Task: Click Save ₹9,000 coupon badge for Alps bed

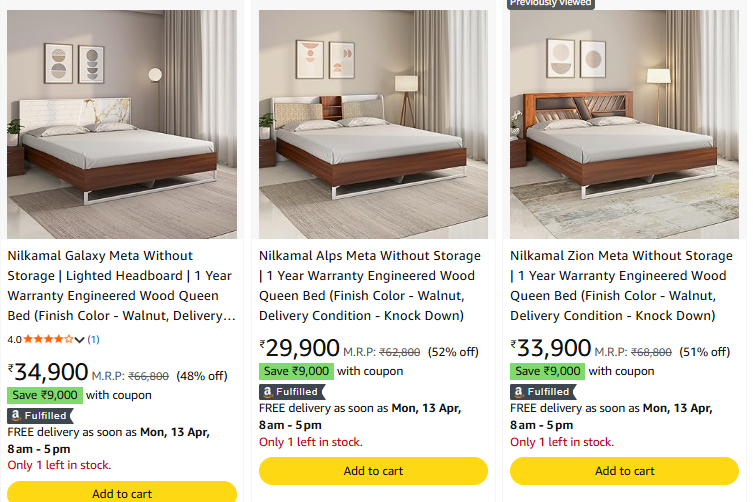Action: coord(297,371)
